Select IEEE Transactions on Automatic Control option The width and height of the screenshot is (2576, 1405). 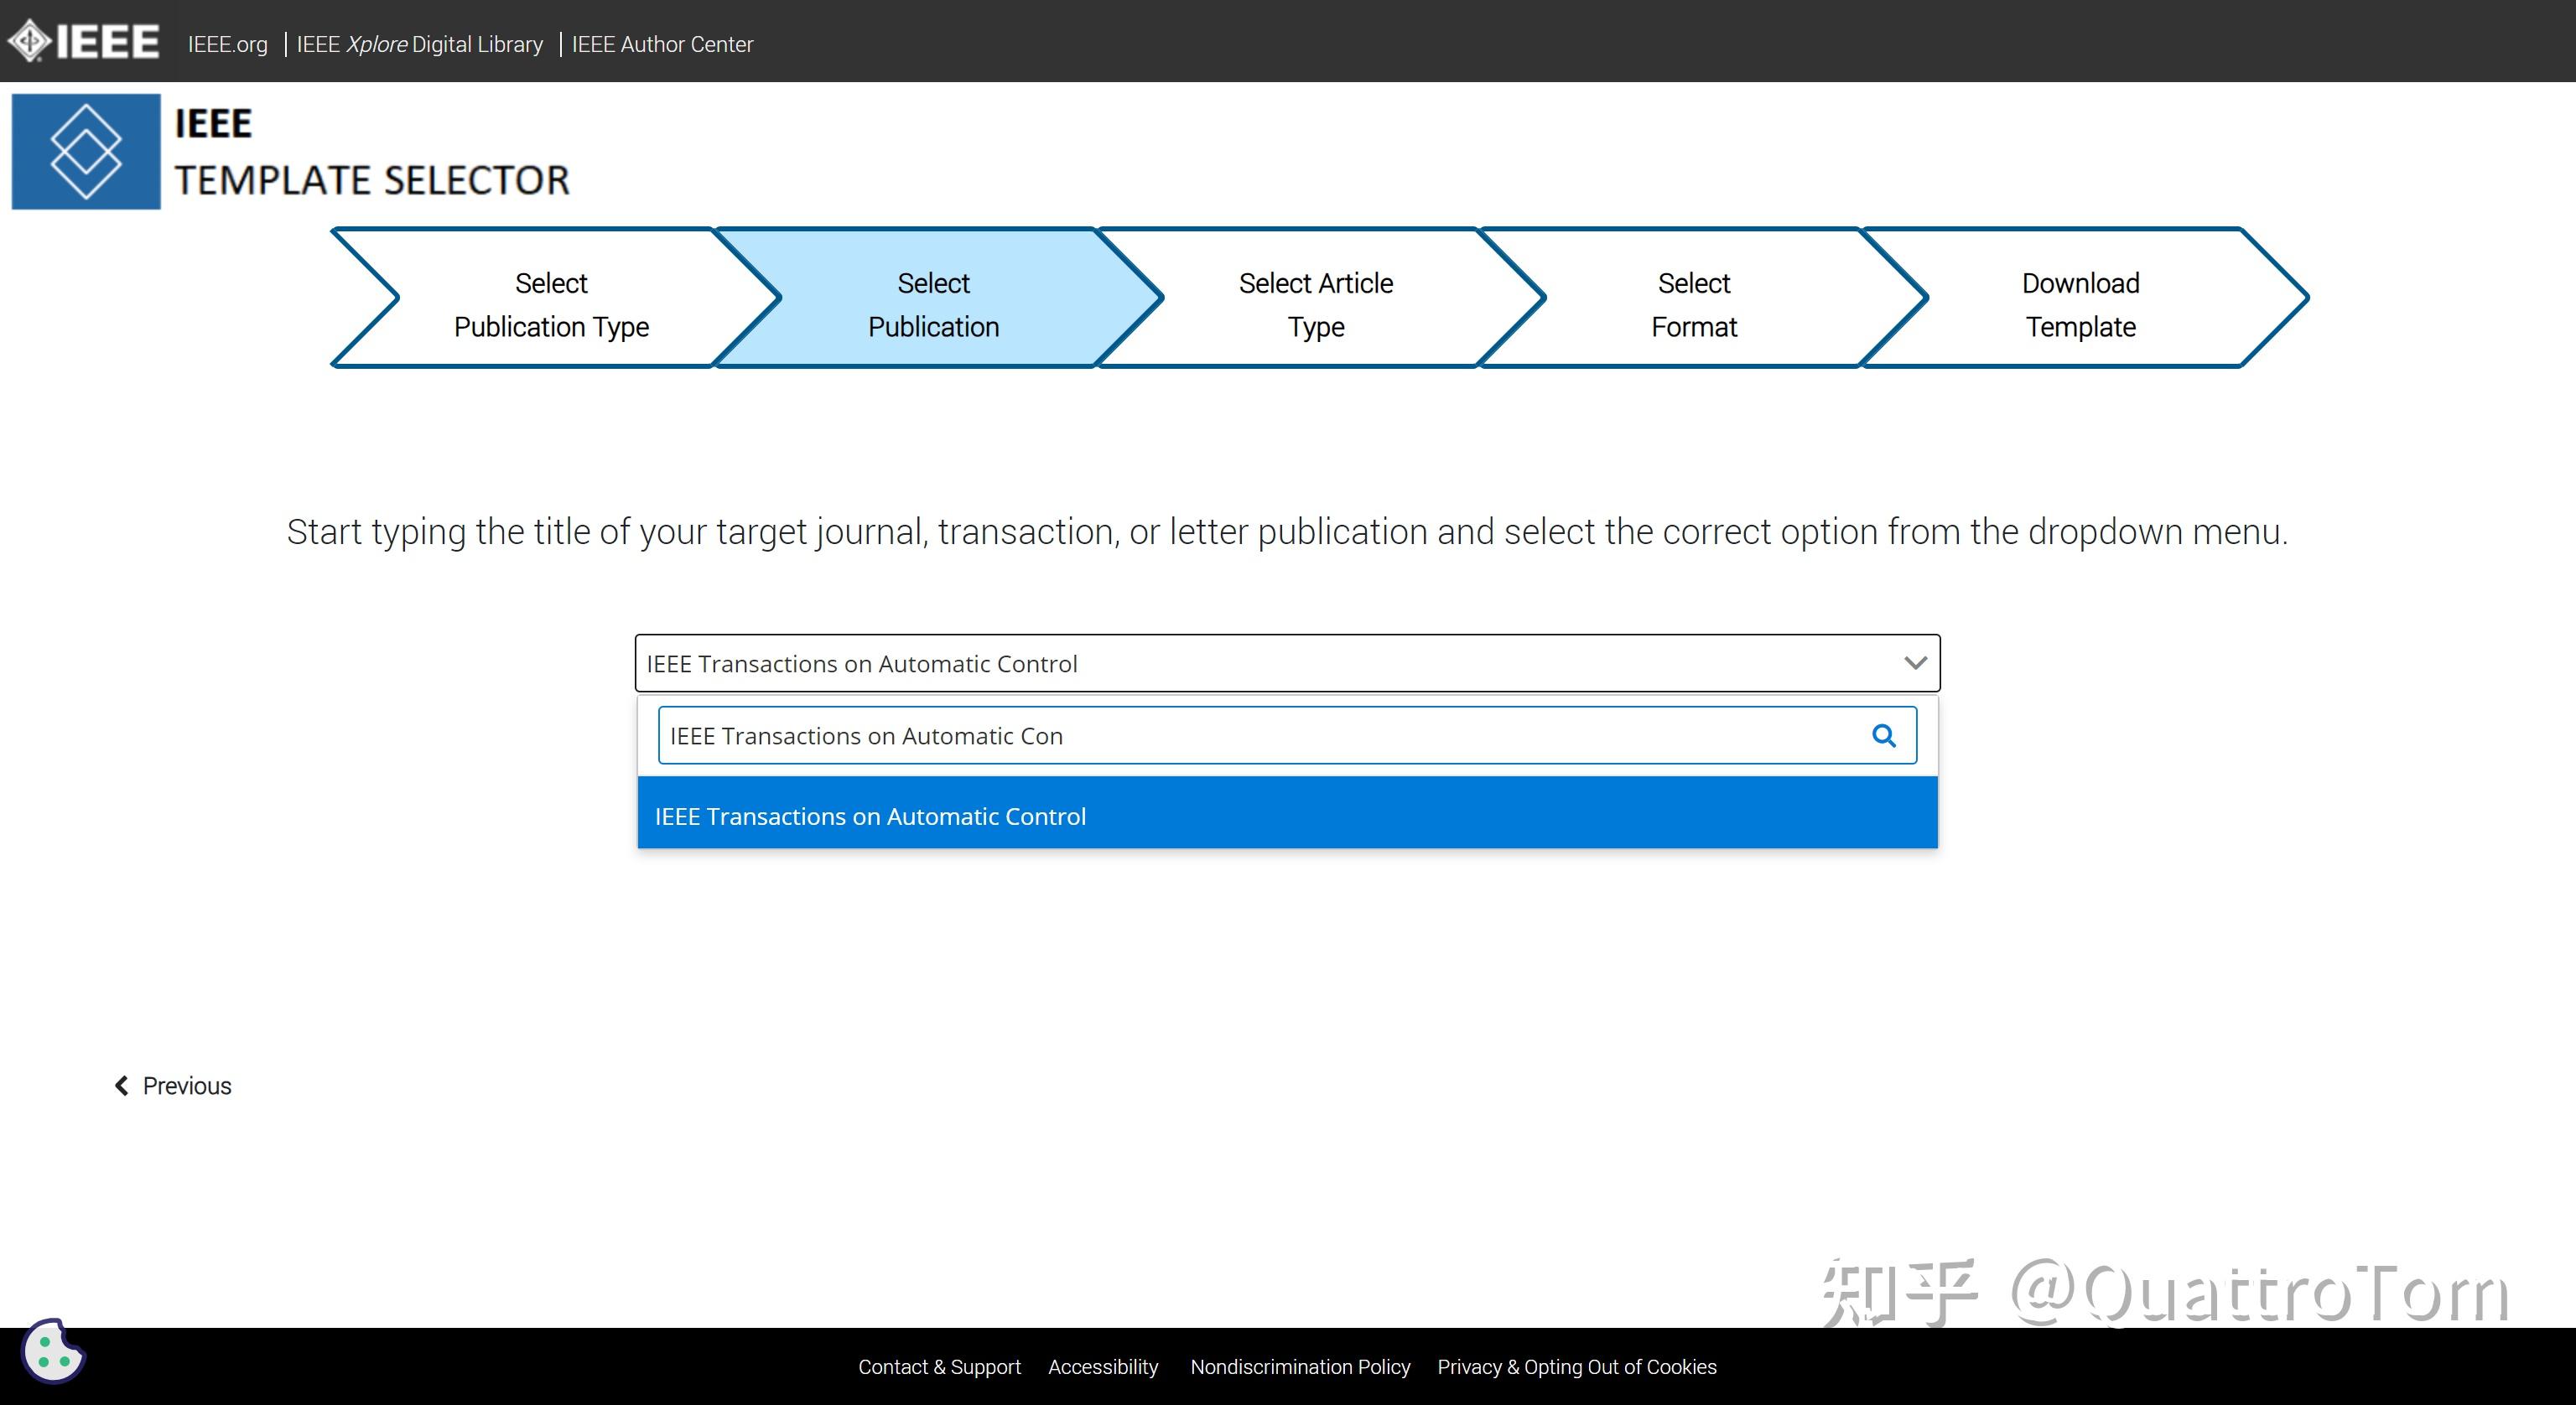[1287, 815]
